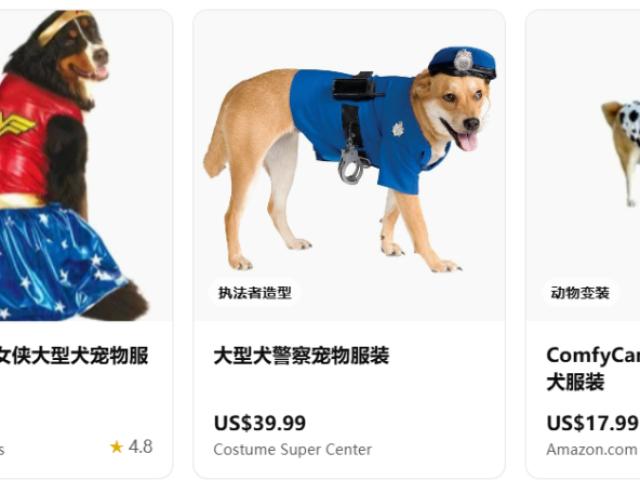Click the police hat on the dog
This screenshot has width=640, height=480.
(x=462, y=64)
